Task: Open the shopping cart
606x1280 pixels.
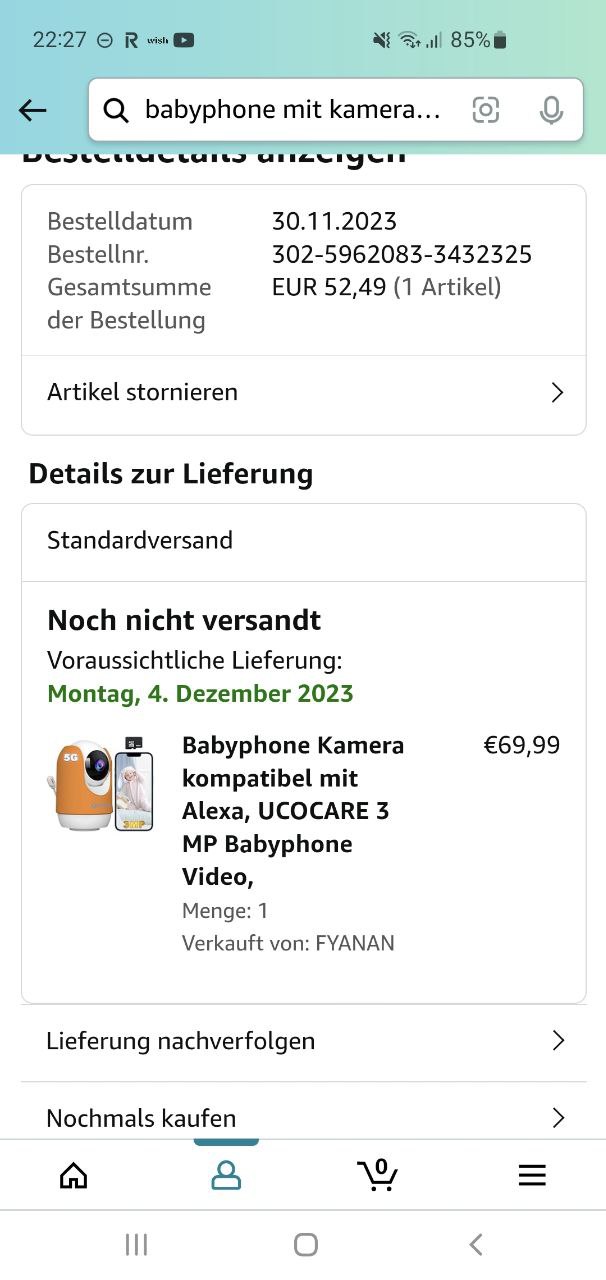Action: [377, 1175]
